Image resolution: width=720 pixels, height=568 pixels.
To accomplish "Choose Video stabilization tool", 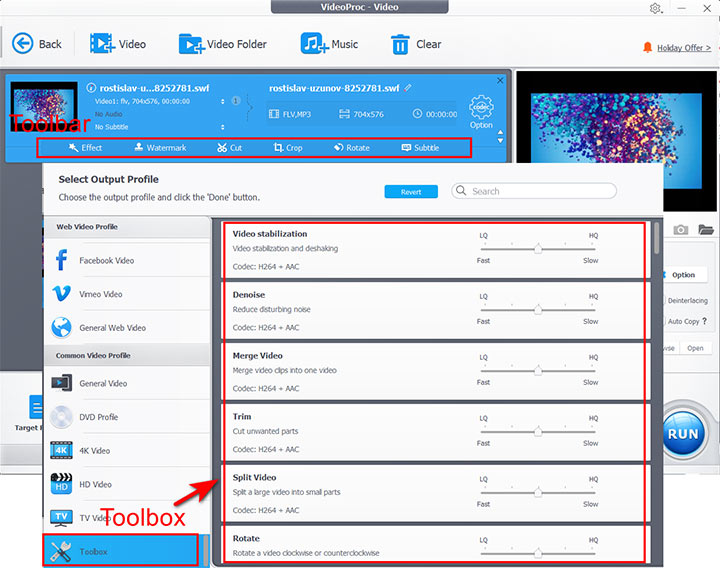I will 433,250.
